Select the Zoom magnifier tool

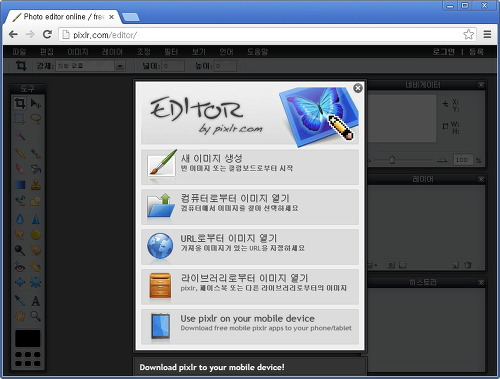[x=36, y=316]
